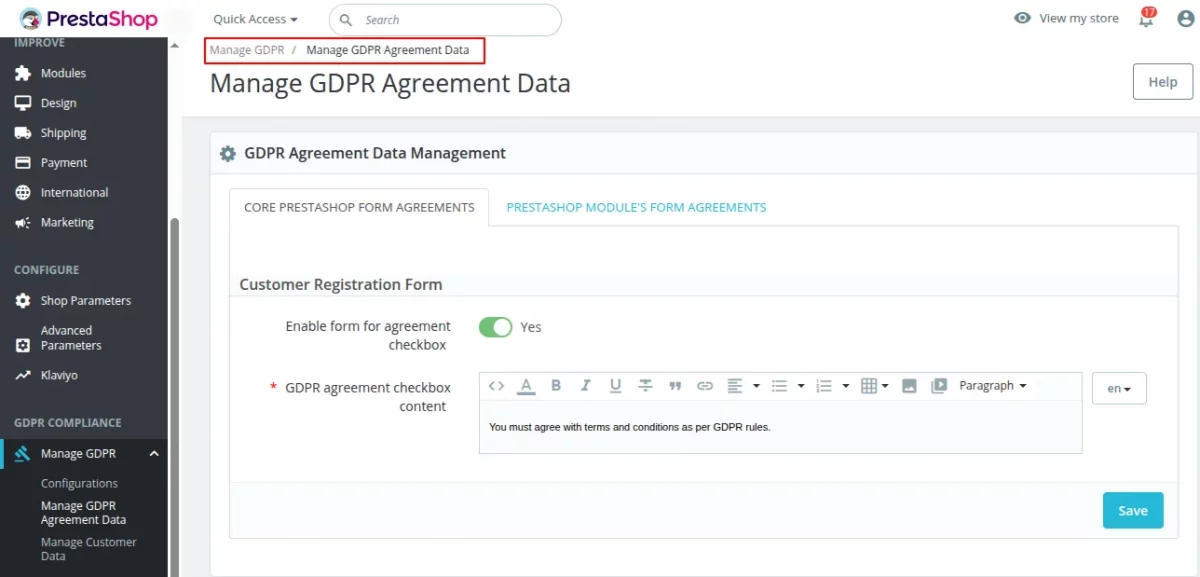Insert a blockquote using the quote icon
The width and height of the screenshot is (1200, 577).
point(675,385)
